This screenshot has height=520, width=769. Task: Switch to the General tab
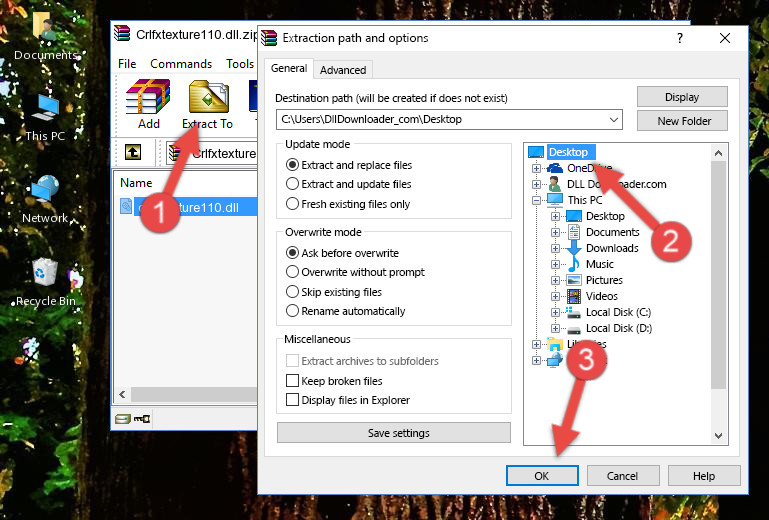289,68
